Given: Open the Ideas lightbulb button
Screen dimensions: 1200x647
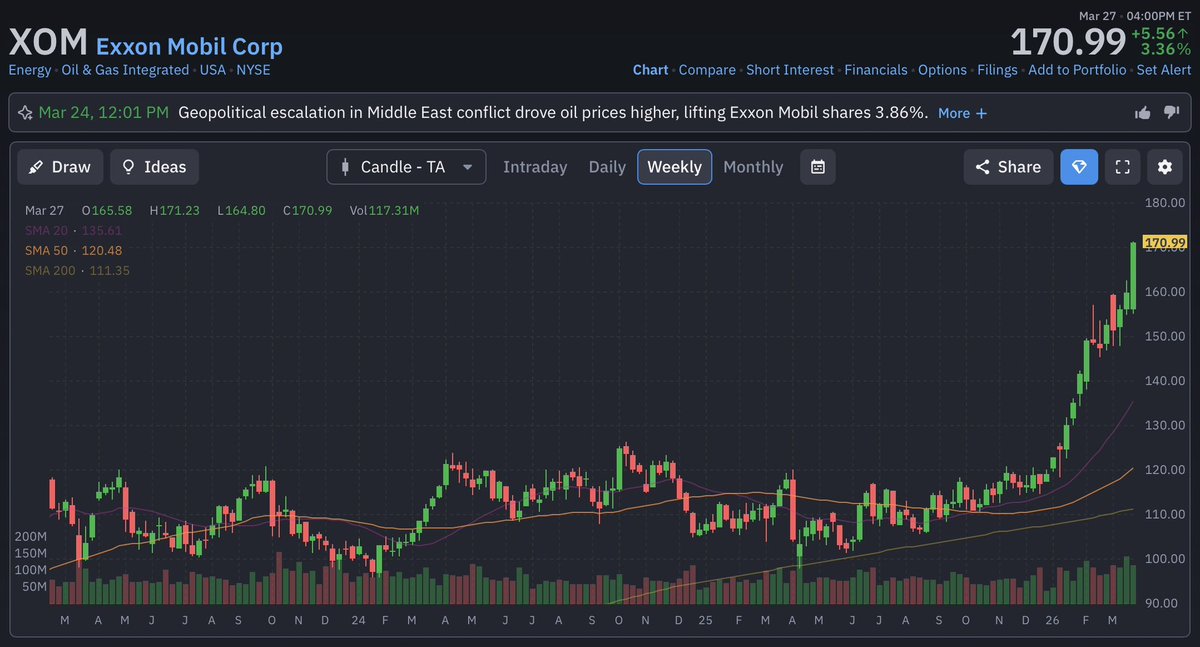Looking at the screenshot, I should (154, 167).
